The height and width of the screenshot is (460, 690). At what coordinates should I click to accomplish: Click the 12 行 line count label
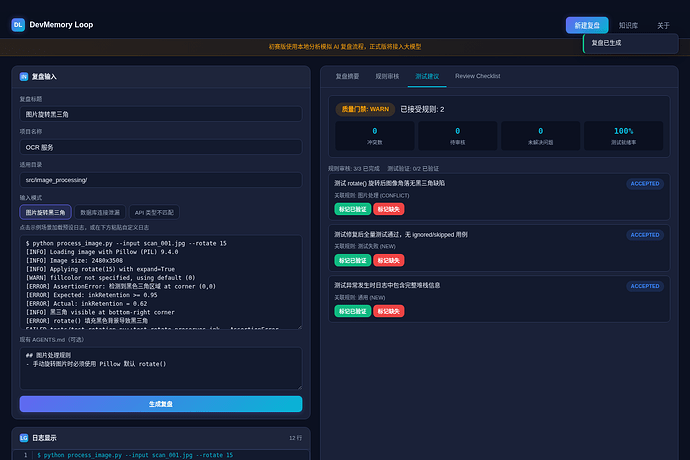[x=295, y=438]
